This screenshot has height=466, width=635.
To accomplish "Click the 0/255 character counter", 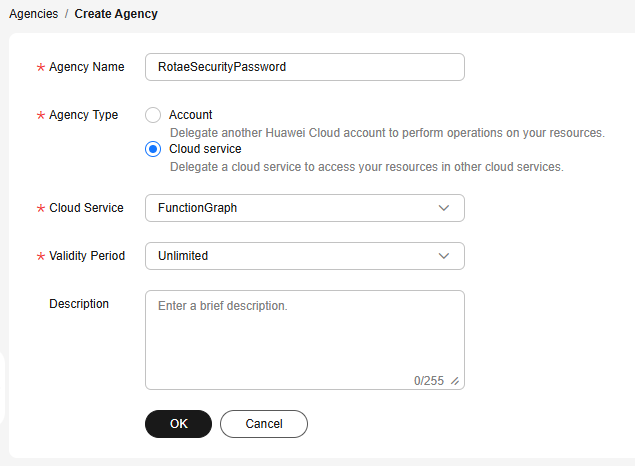I will click(428, 381).
